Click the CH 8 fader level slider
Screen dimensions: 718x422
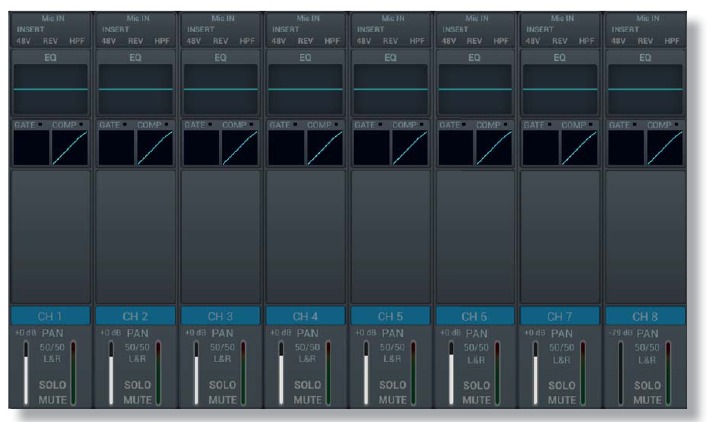coord(621,373)
